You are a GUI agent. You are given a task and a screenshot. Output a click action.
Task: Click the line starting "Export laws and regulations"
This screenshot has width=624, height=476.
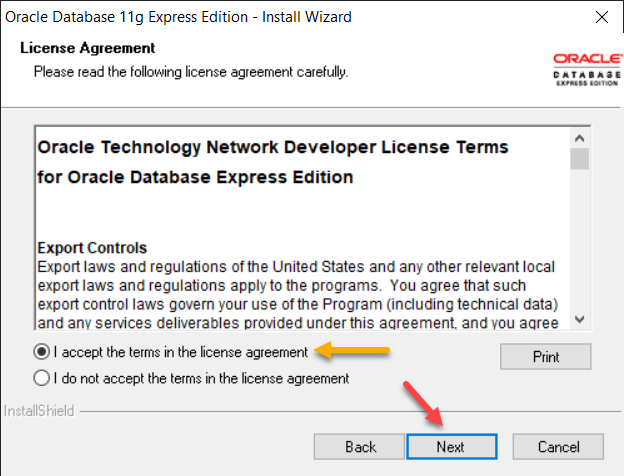tap(296, 267)
